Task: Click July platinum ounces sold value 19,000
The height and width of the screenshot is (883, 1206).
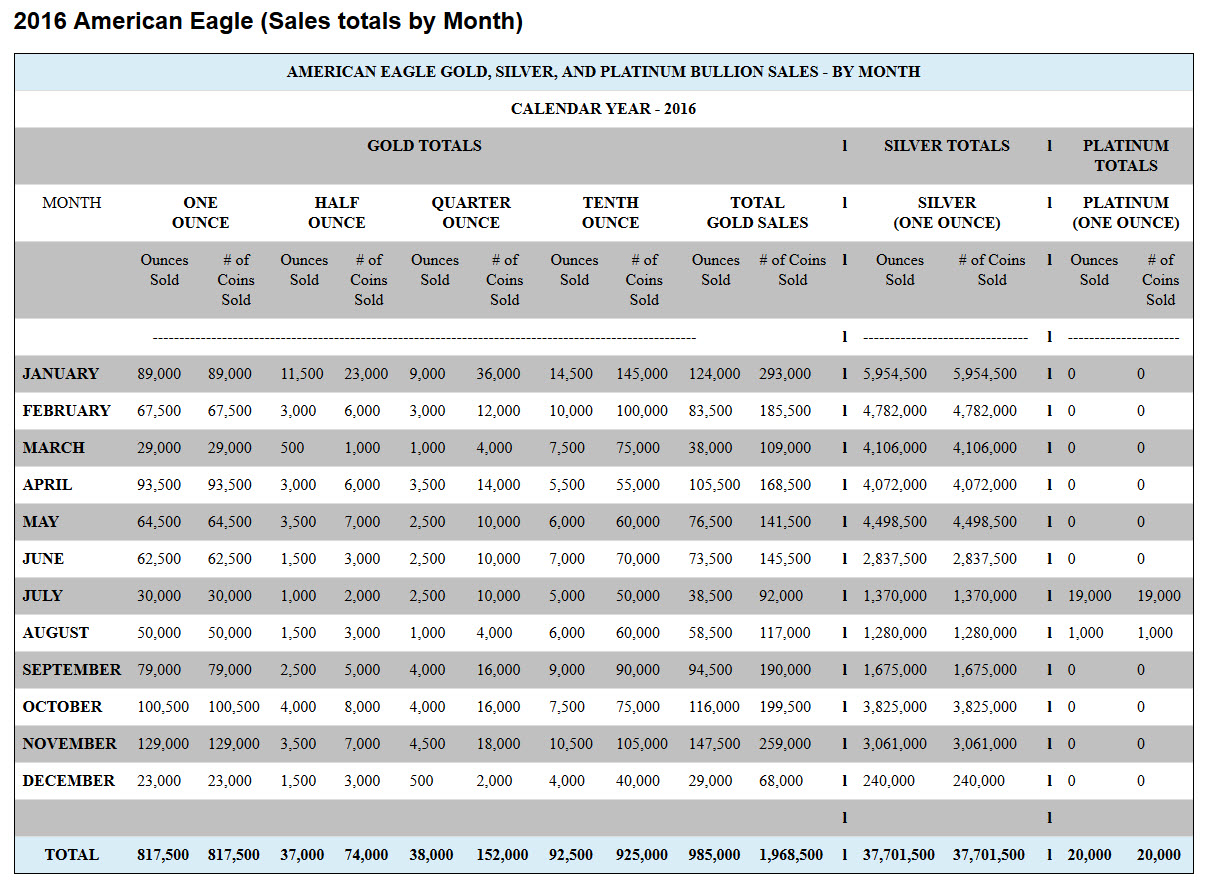Action: pos(1089,596)
